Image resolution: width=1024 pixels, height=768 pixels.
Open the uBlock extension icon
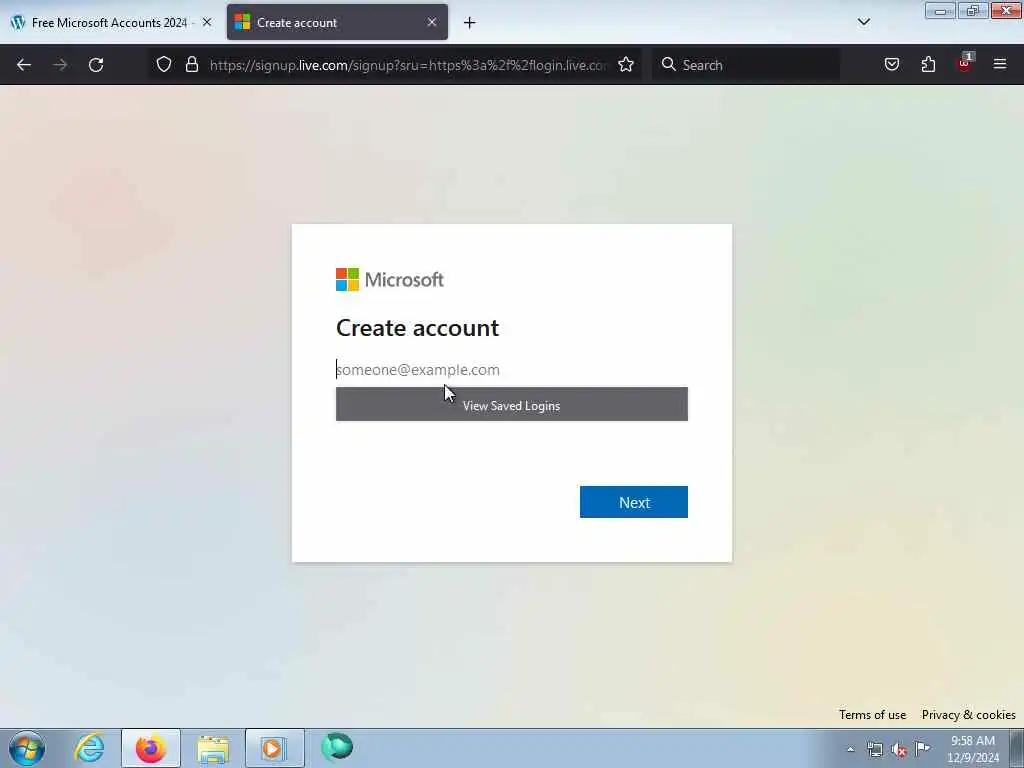click(965, 63)
